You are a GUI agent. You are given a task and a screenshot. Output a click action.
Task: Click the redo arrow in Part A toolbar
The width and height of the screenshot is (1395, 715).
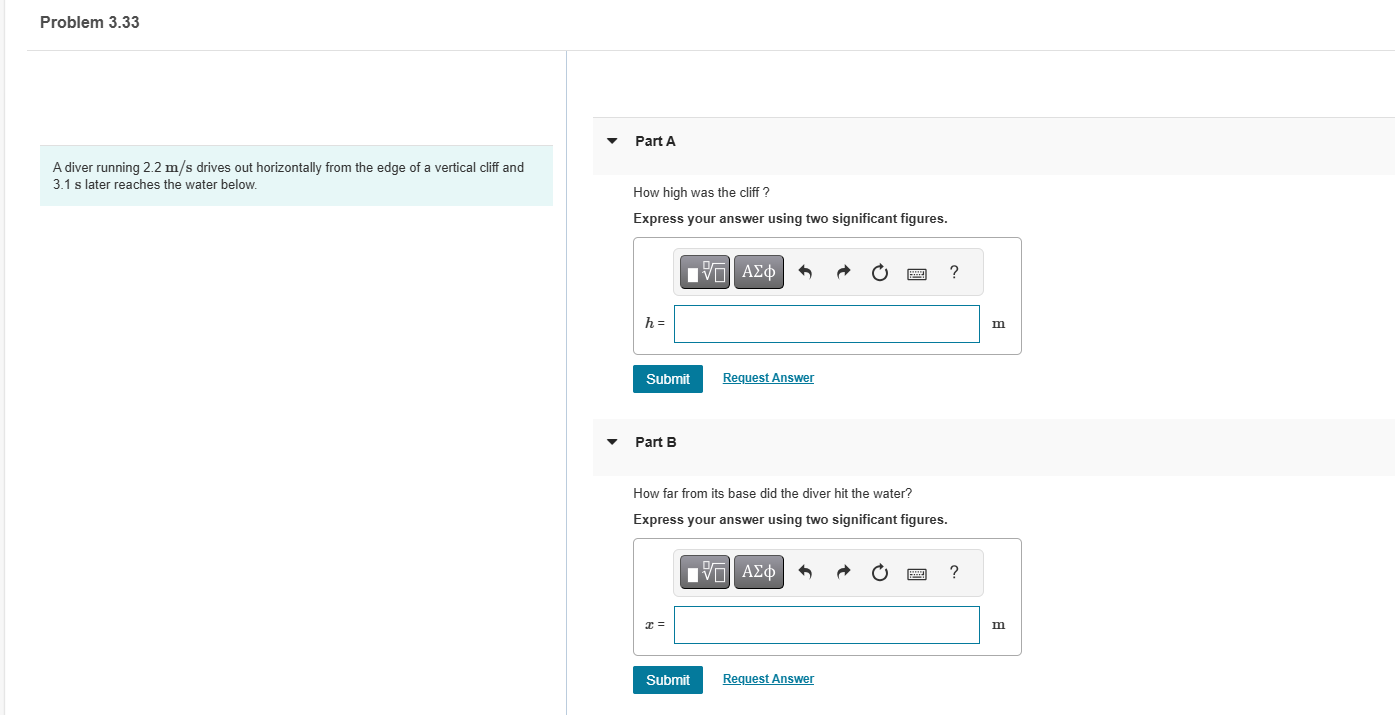click(843, 271)
